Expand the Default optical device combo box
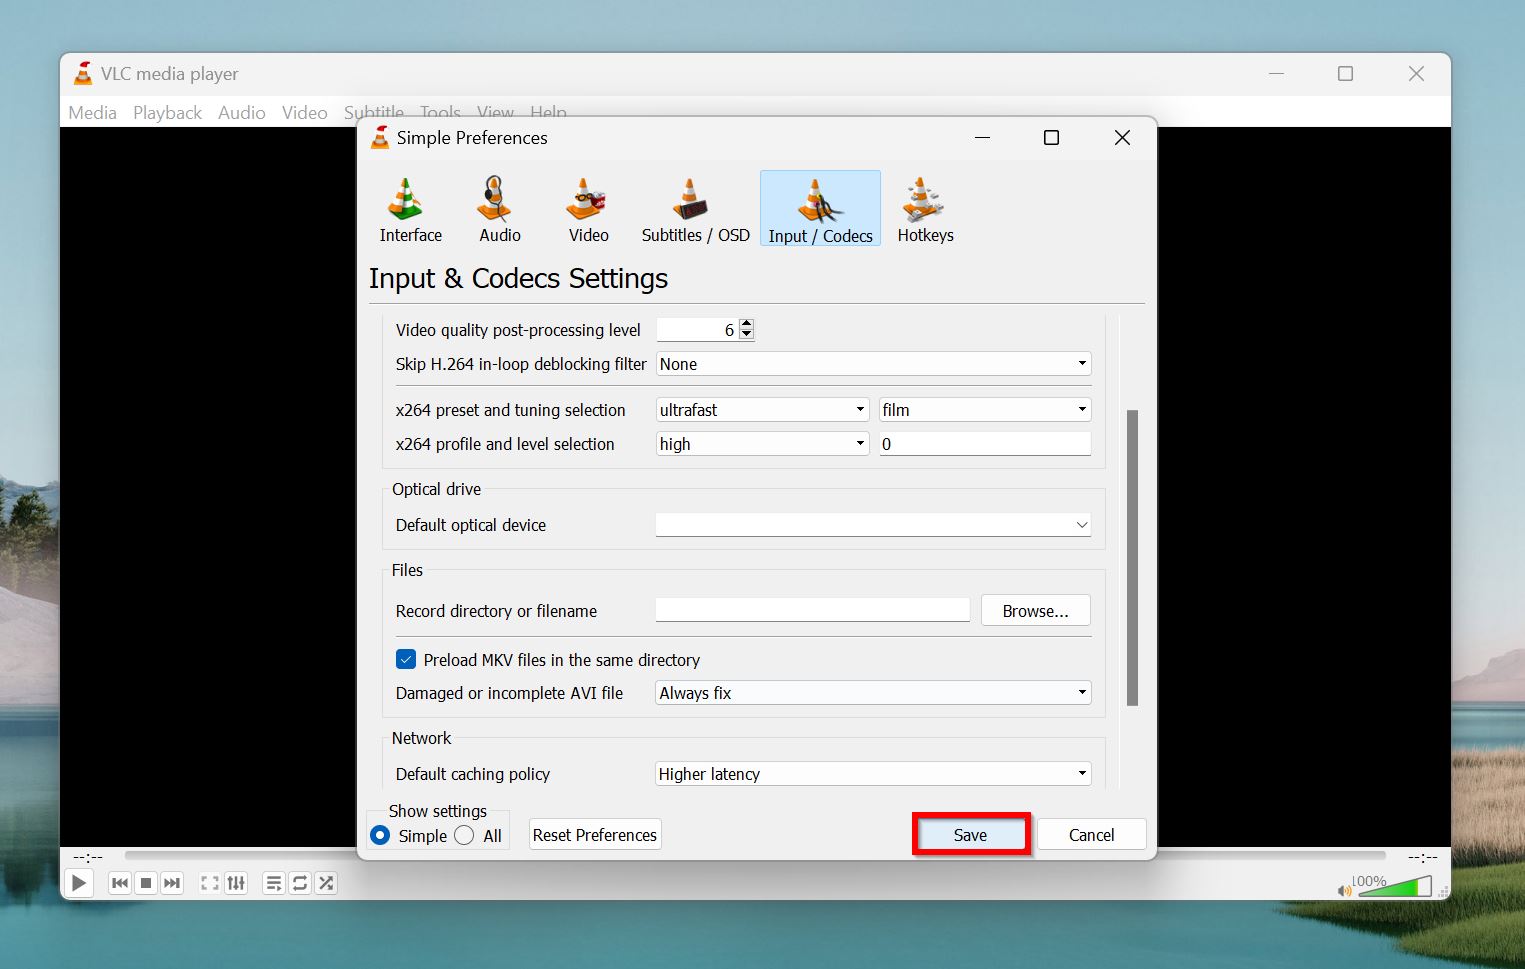 click(873, 525)
